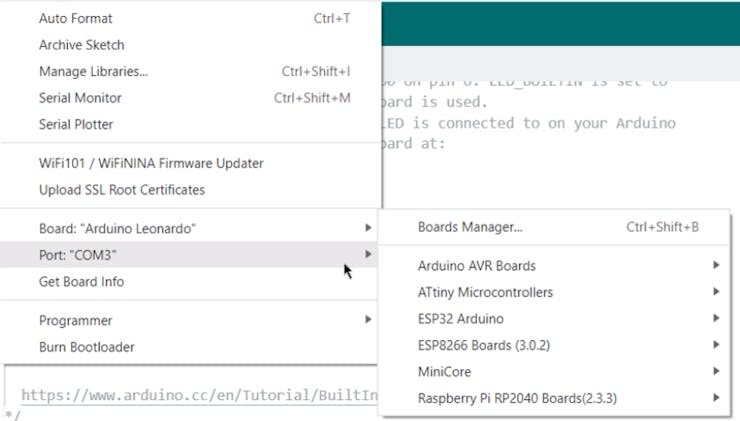Screen dimensions: 740x421
Task: Open Boards Manager from the submenu
Action: pyautogui.click(x=470, y=227)
